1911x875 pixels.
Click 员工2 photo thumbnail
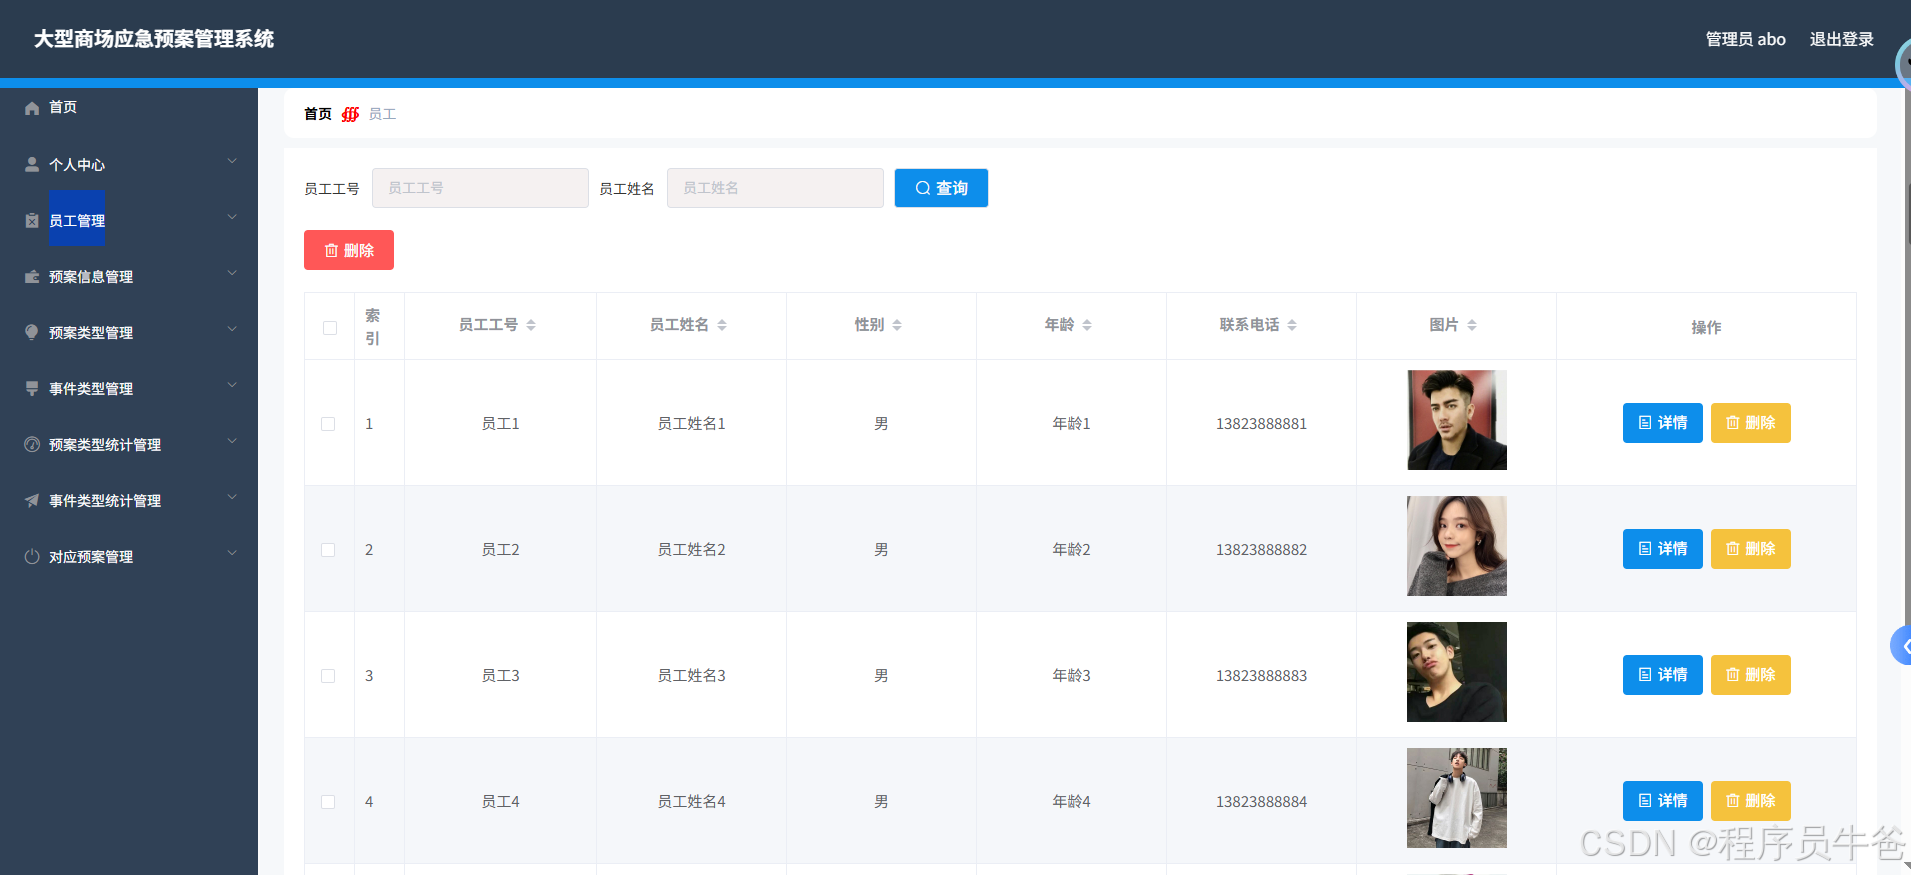pos(1457,546)
